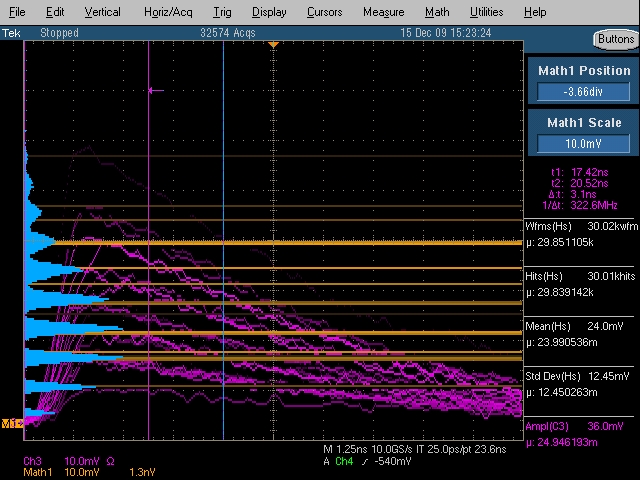
Task: Click the Ch3 10.0mV channel readout
Action: pyautogui.click(x=69, y=461)
